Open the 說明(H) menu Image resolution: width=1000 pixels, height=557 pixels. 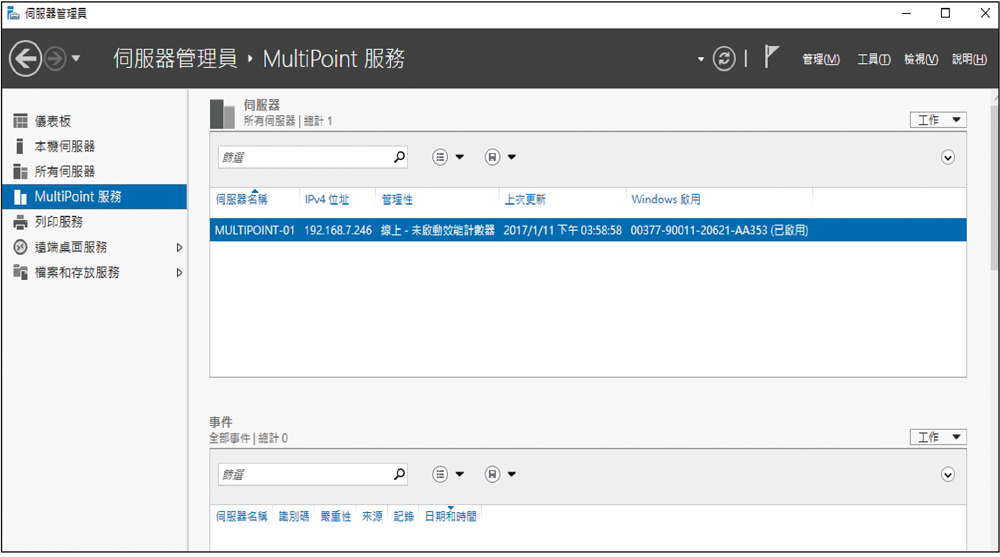click(x=969, y=59)
